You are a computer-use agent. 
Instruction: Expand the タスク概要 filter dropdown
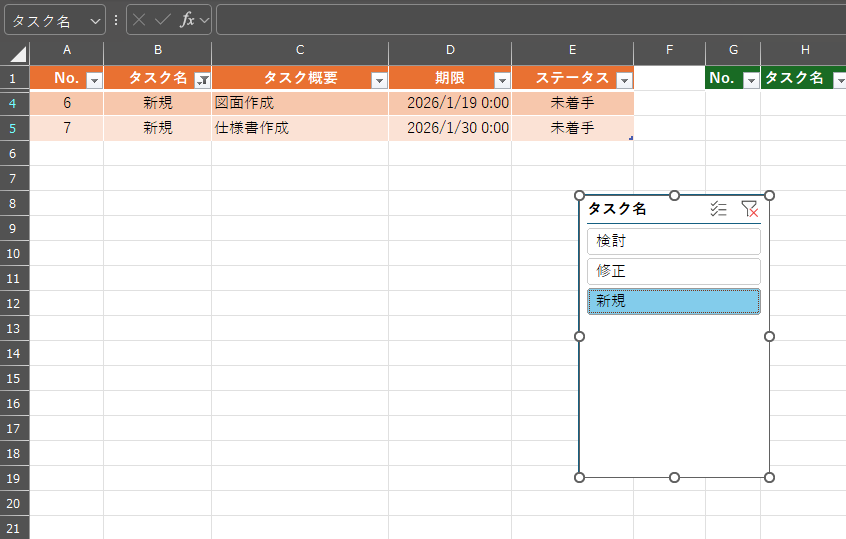point(379,79)
